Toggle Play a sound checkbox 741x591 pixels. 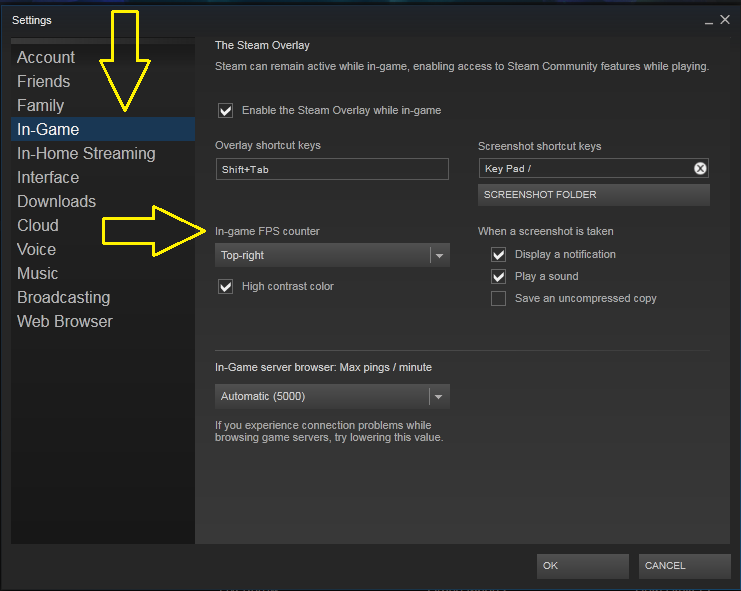click(x=498, y=277)
